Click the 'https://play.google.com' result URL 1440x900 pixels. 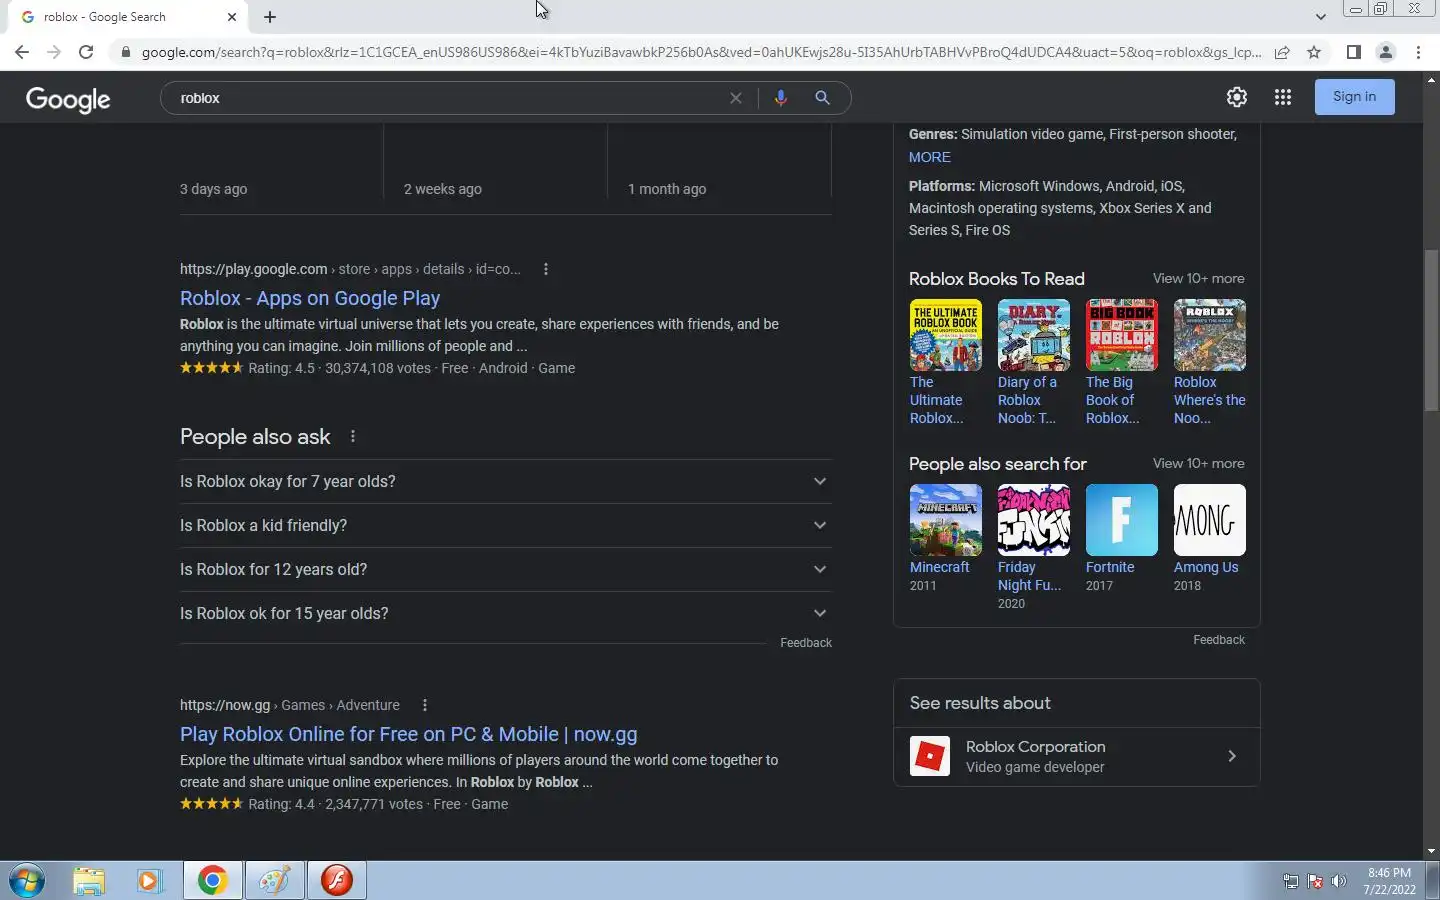click(x=253, y=269)
